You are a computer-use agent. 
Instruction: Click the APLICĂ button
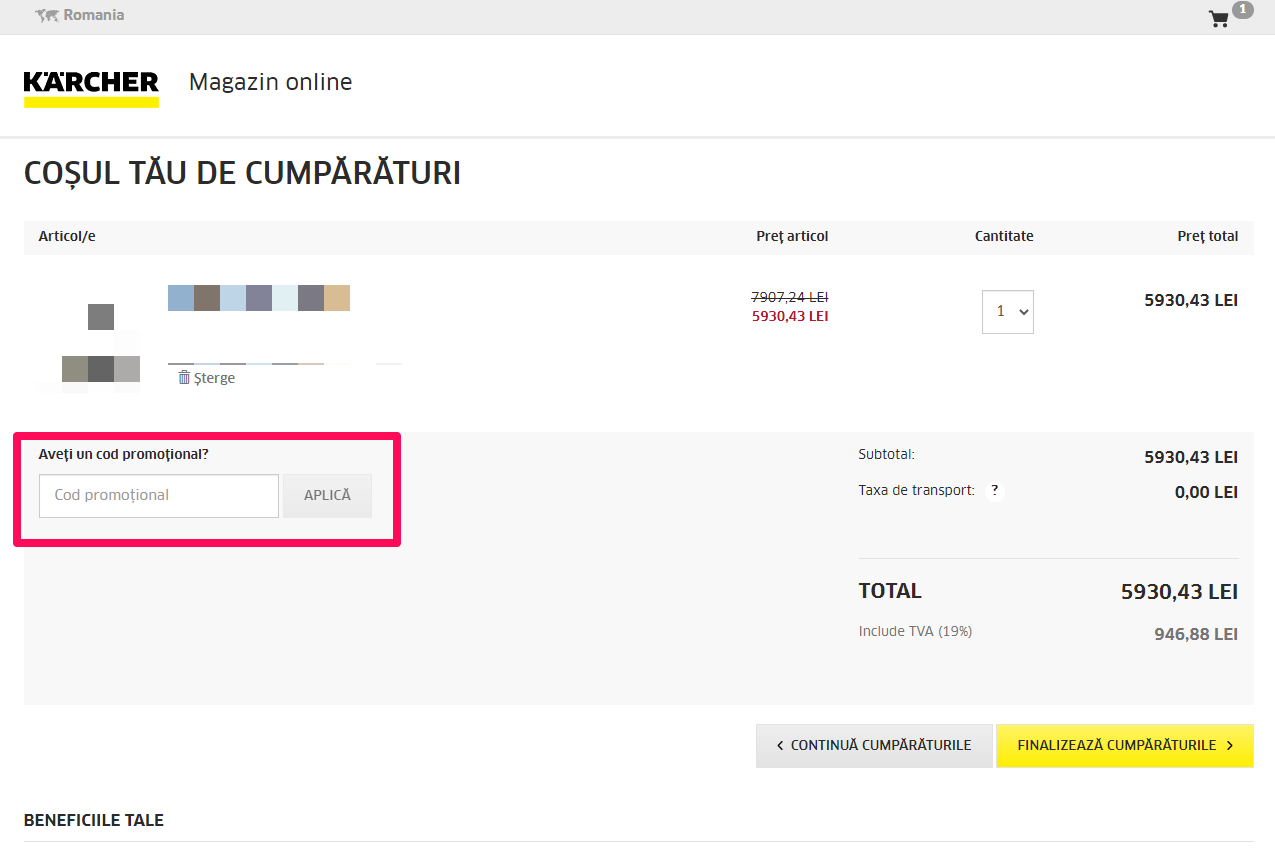pyautogui.click(x=327, y=496)
